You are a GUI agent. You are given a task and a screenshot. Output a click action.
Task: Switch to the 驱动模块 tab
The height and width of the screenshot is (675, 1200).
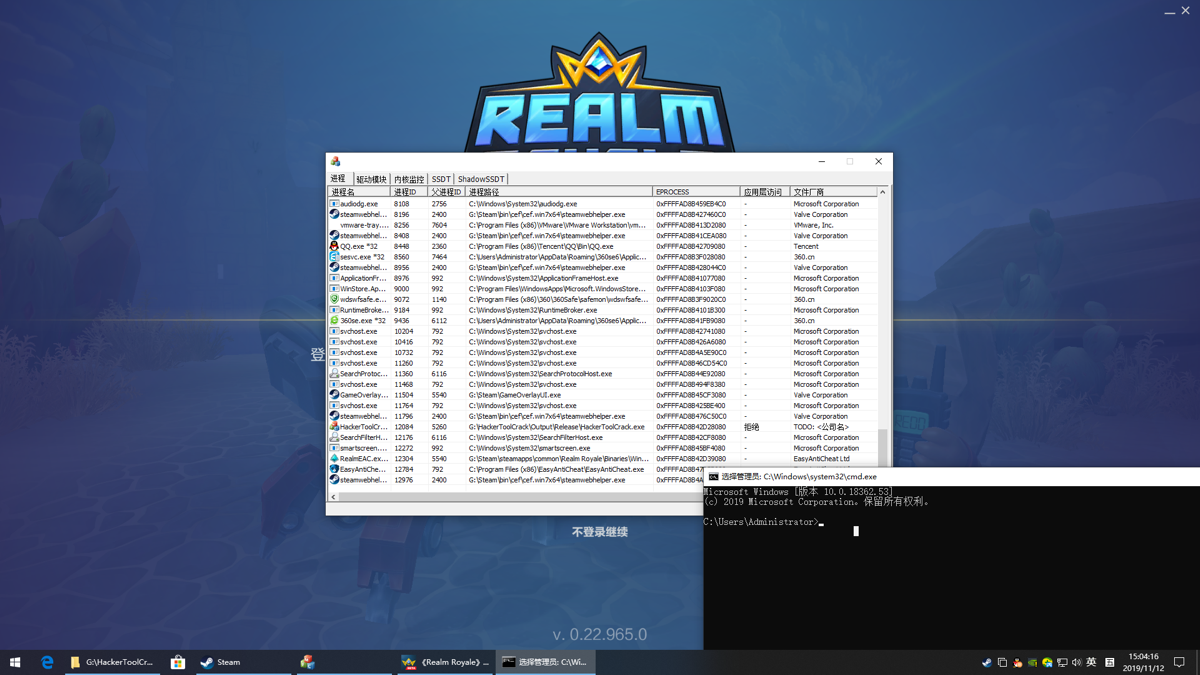pos(371,180)
